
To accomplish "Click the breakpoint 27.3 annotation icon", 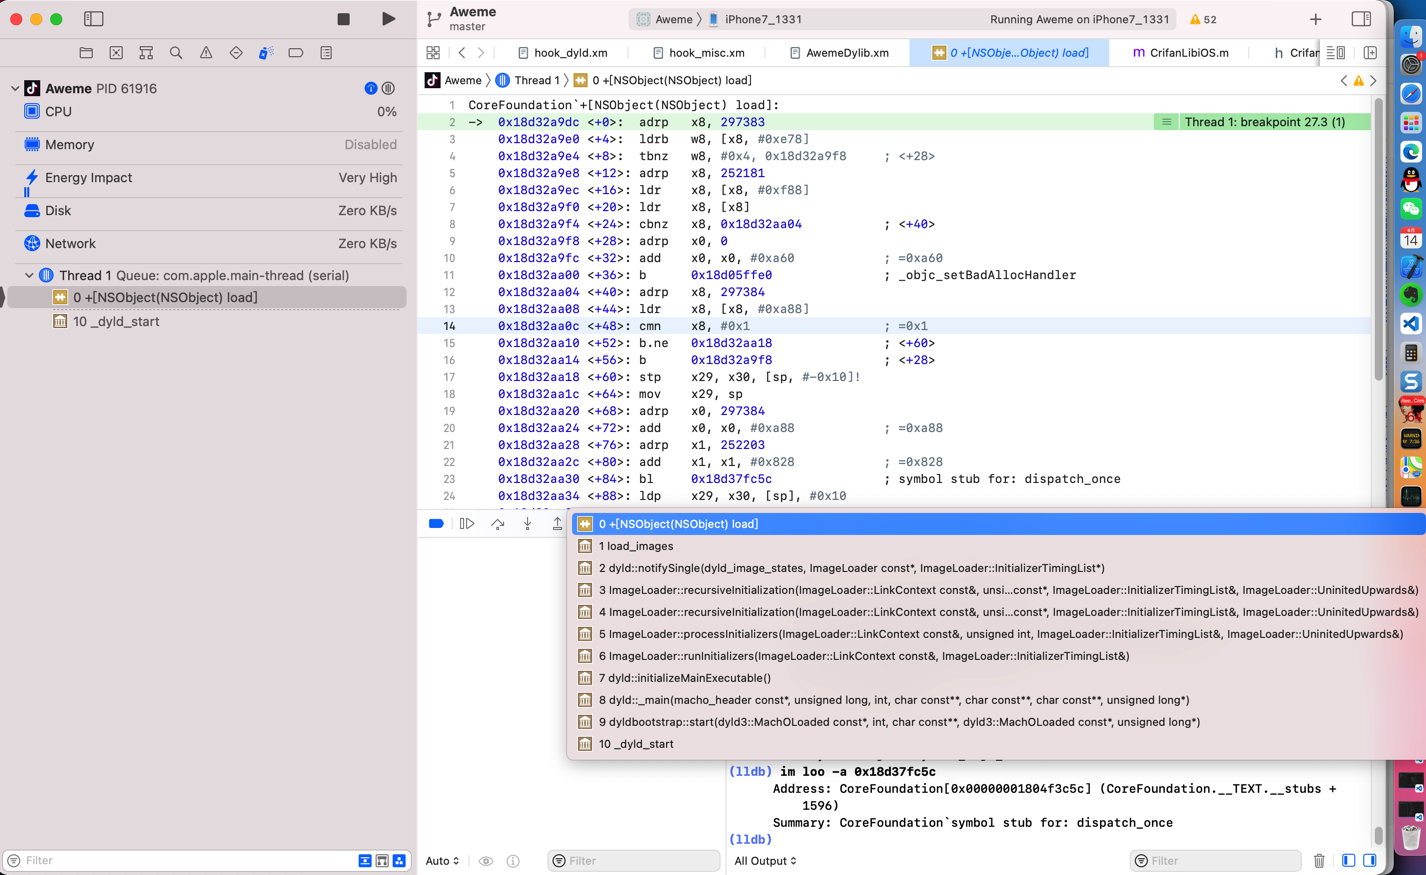I will point(1166,122).
